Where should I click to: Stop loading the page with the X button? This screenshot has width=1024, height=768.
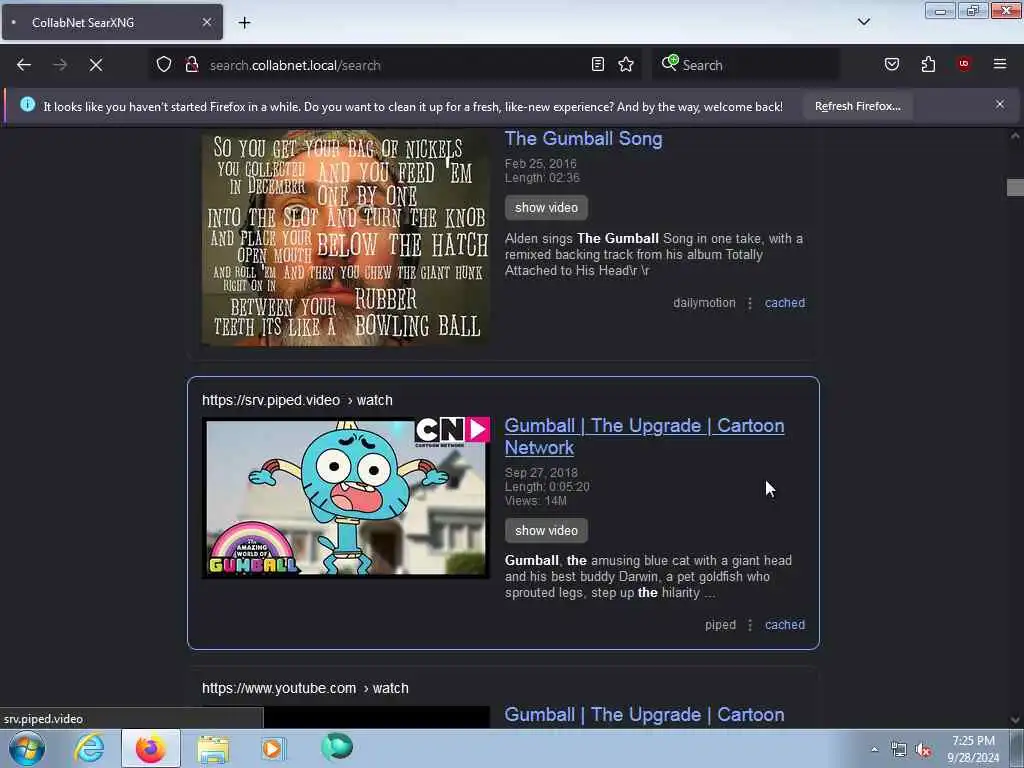[x=96, y=65]
